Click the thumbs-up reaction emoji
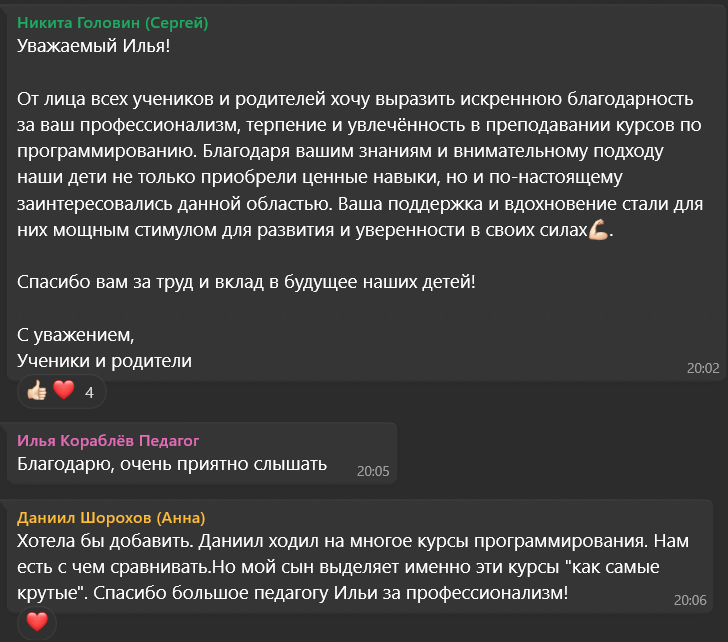This screenshot has width=728, height=642. coord(37,390)
